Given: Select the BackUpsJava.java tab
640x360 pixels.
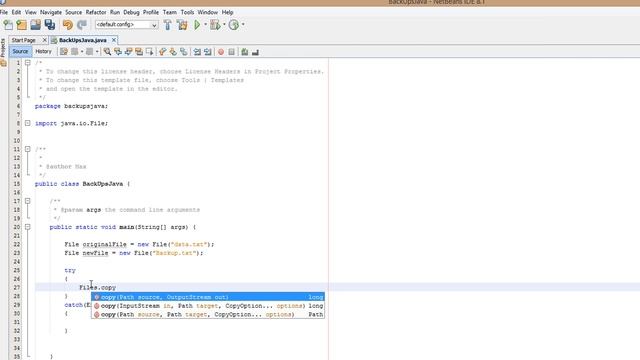Looking at the screenshot, I should coord(82,40).
